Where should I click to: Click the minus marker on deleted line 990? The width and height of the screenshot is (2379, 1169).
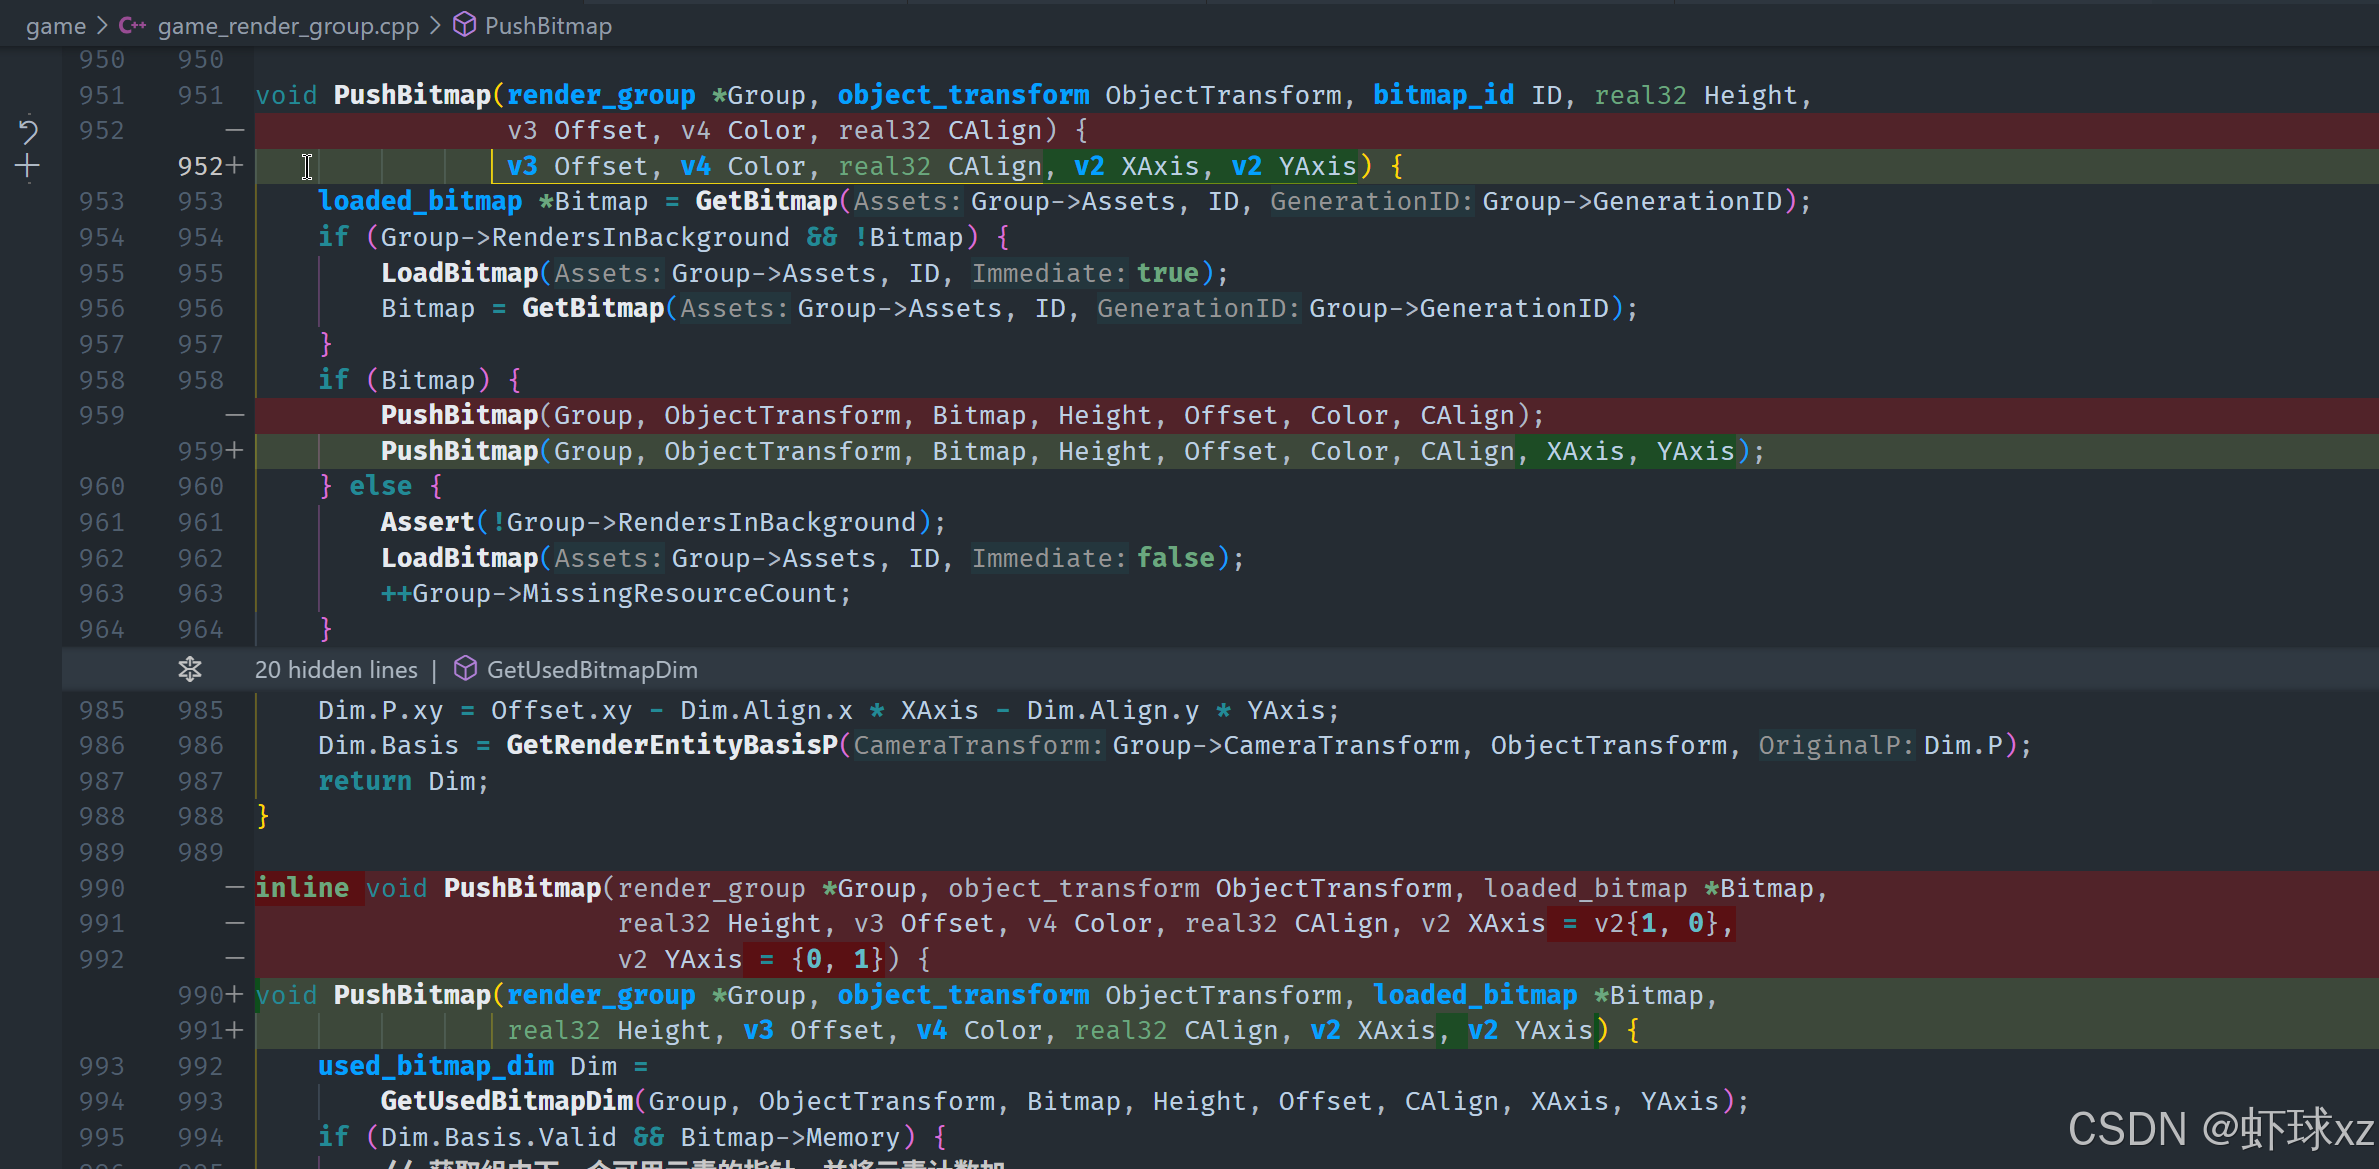tap(235, 888)
